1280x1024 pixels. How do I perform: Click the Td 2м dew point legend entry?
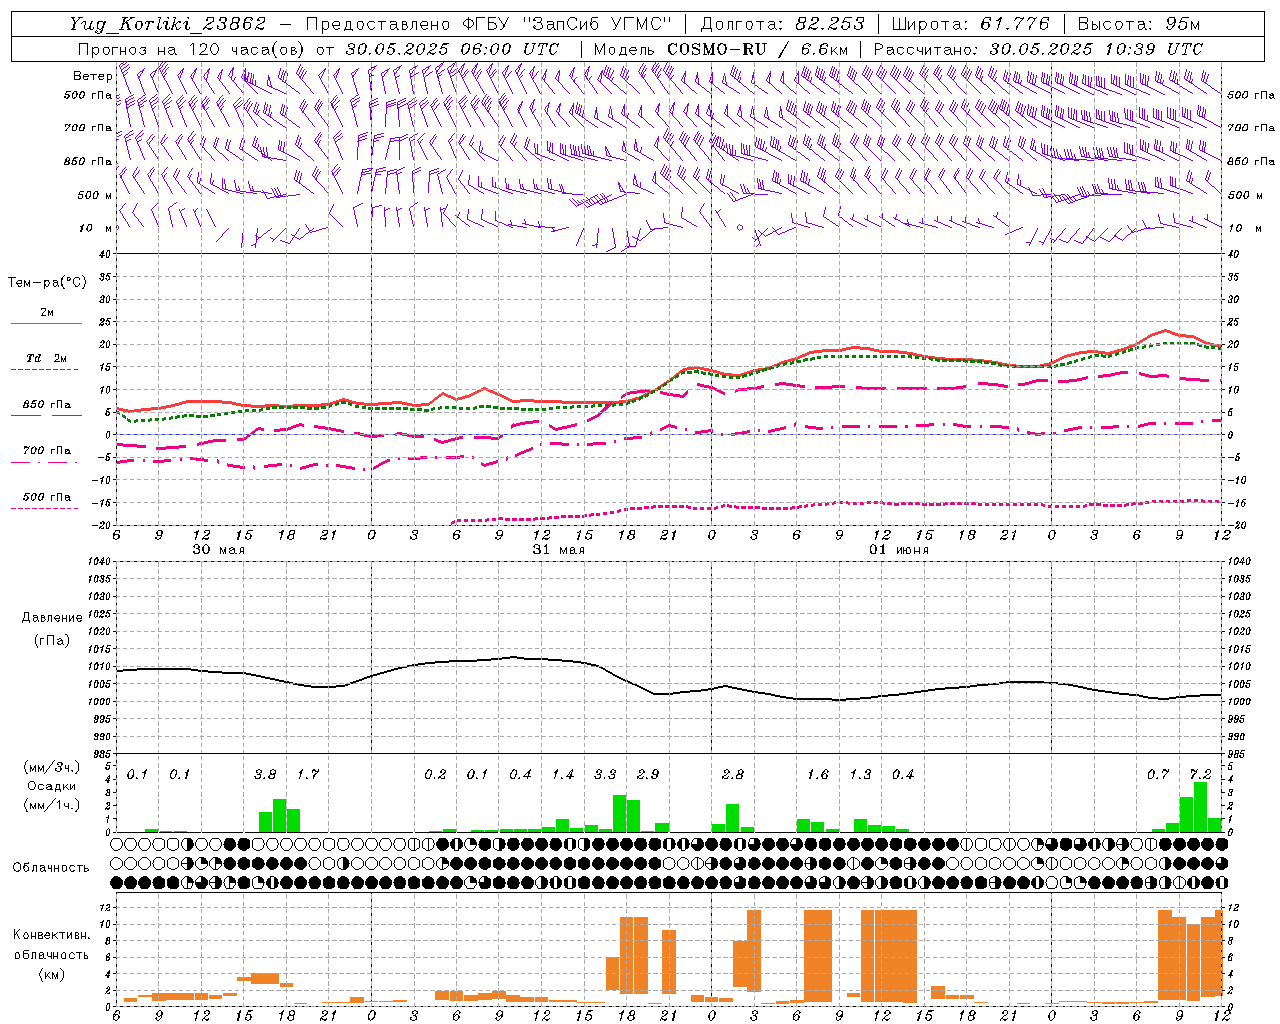pyautogui.click(x=47, y=358)
